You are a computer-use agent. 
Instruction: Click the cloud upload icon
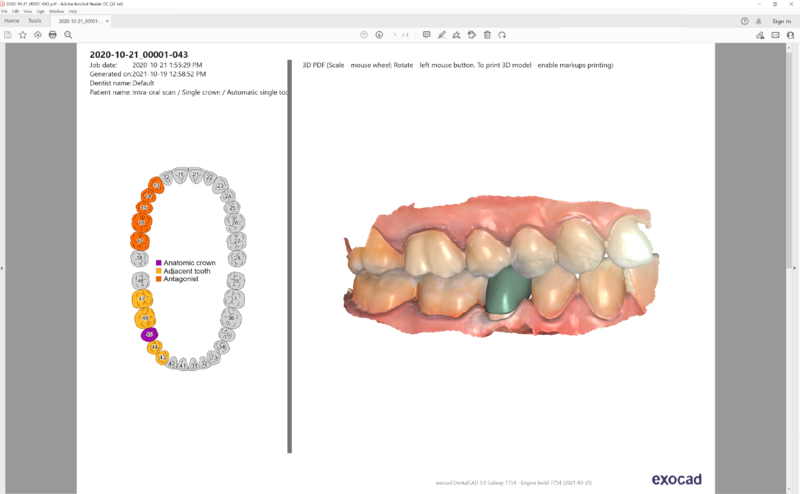pyautogui.click(x=38, y=35)
